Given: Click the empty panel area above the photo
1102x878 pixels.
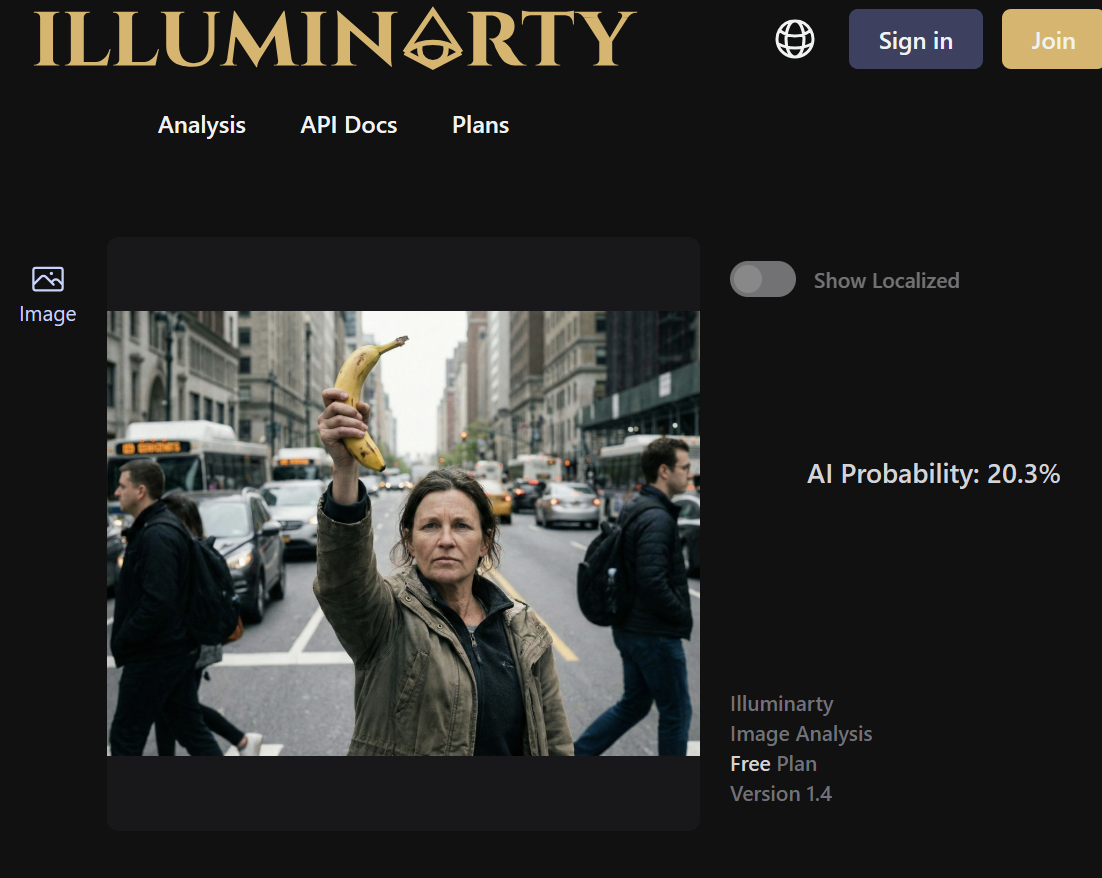Looking at the screenshot, I should coord(403,274).
